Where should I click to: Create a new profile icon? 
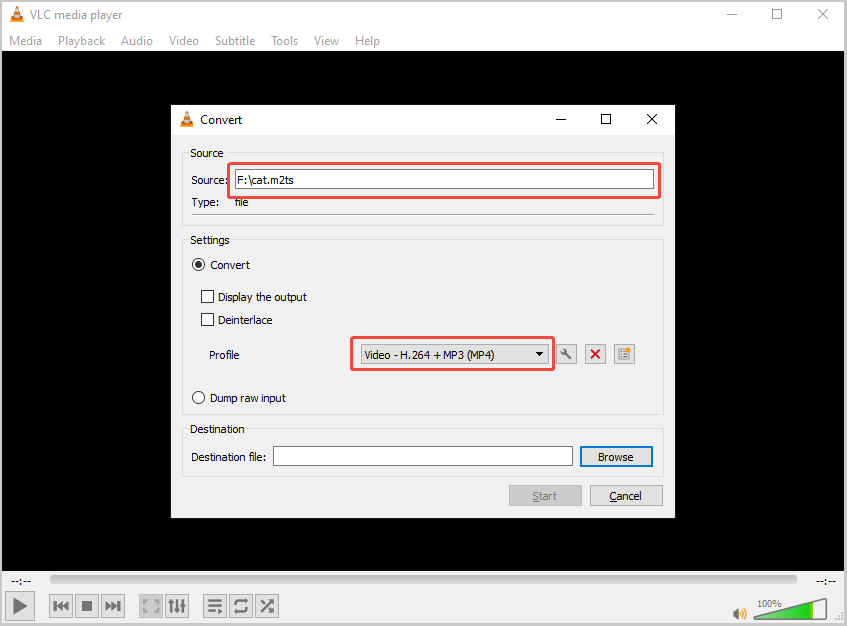[624, 354]
